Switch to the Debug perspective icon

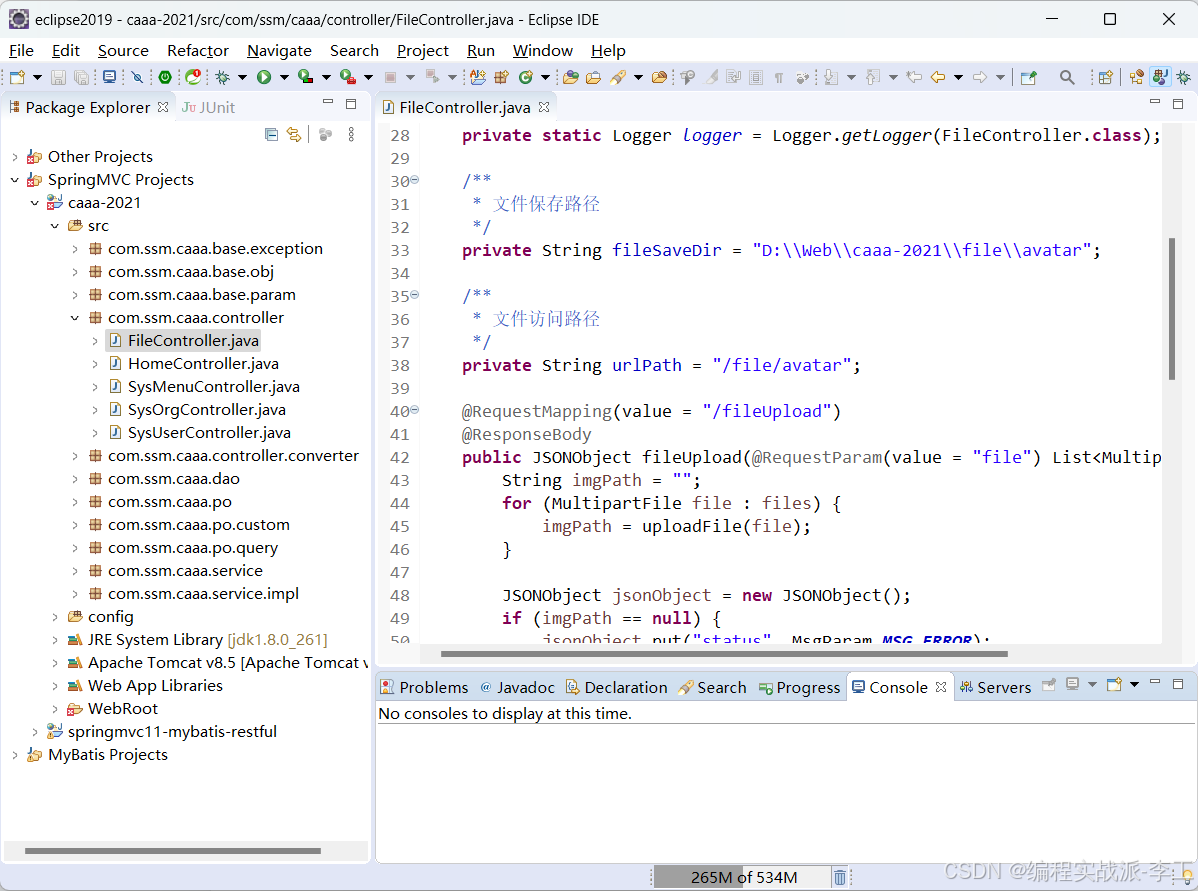pos(1183,77)
